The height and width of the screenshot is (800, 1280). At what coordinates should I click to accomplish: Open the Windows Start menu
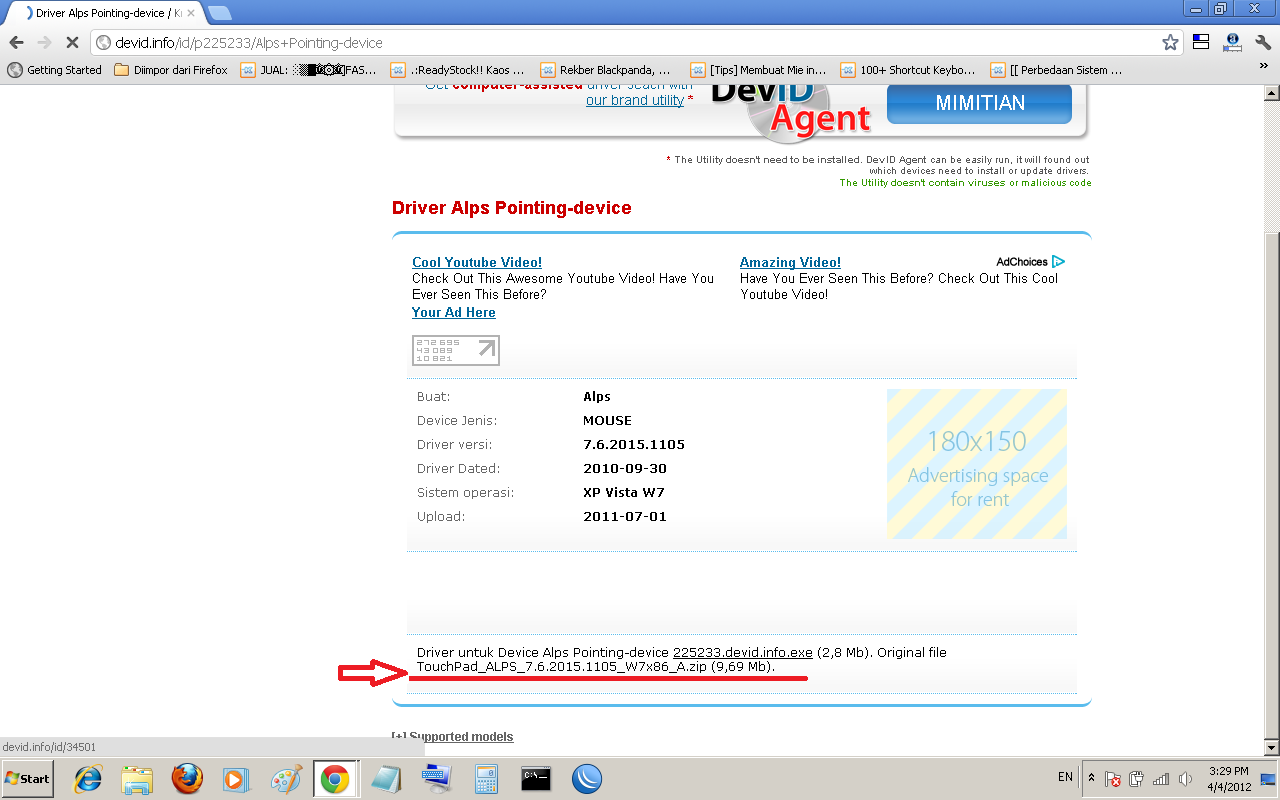click(27, 778)
